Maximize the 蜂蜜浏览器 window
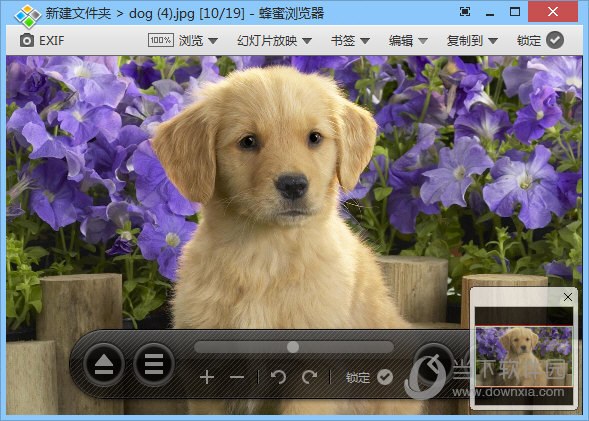This screenshot has width=589, height=421. pyautogui.click(x=515, y=12)
